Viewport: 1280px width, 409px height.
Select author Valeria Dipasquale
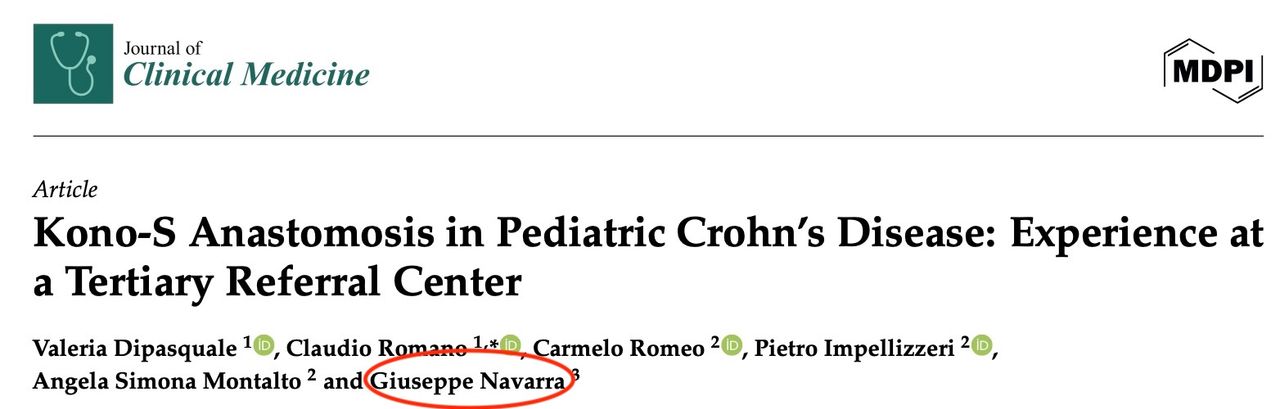(x=135, y=349)
